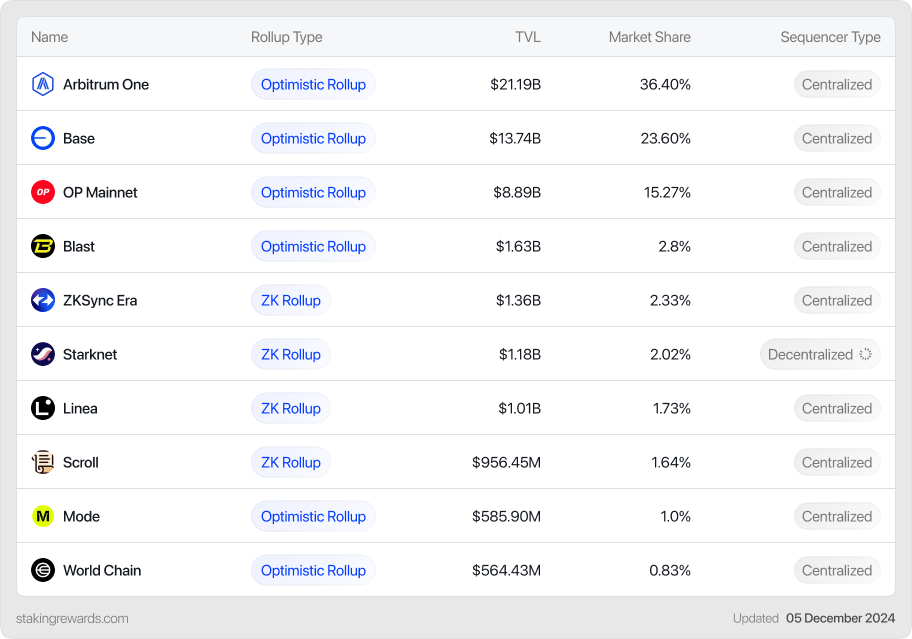Click the Base logo icon
Screen dimensions: 912x639
[x=42, y=138]
